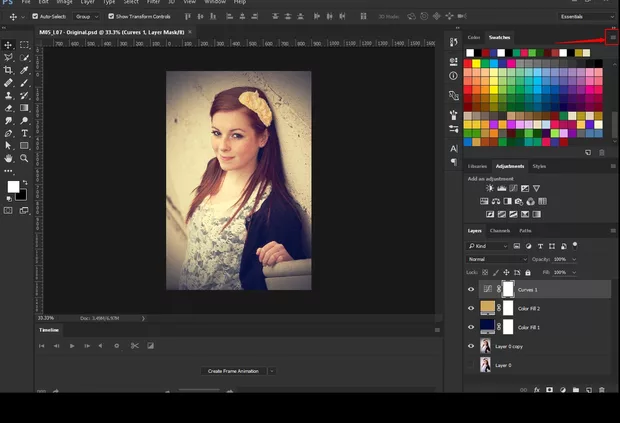Click the Create Frame Animation button
The width and height of the screenshot is (620, 423).
232,371
